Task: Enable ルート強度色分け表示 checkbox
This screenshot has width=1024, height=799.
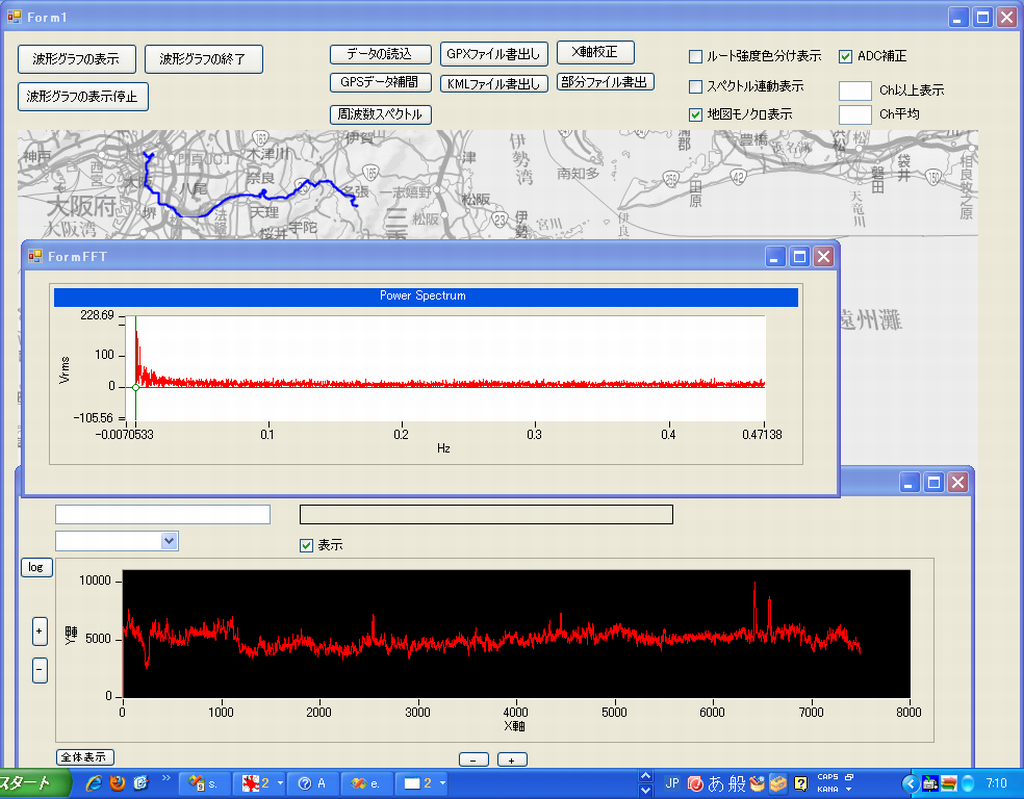Action: (696, 57)
